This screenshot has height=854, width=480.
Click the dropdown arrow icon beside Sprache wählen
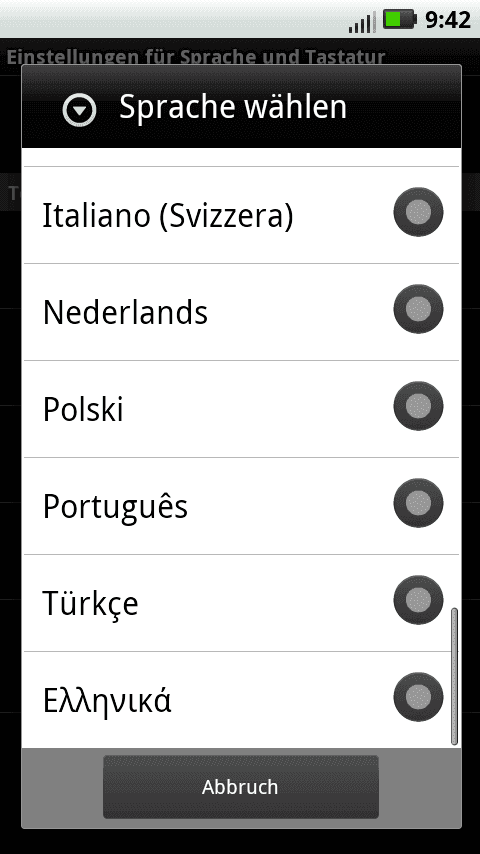pyautogui.click(x=80, y=110)
